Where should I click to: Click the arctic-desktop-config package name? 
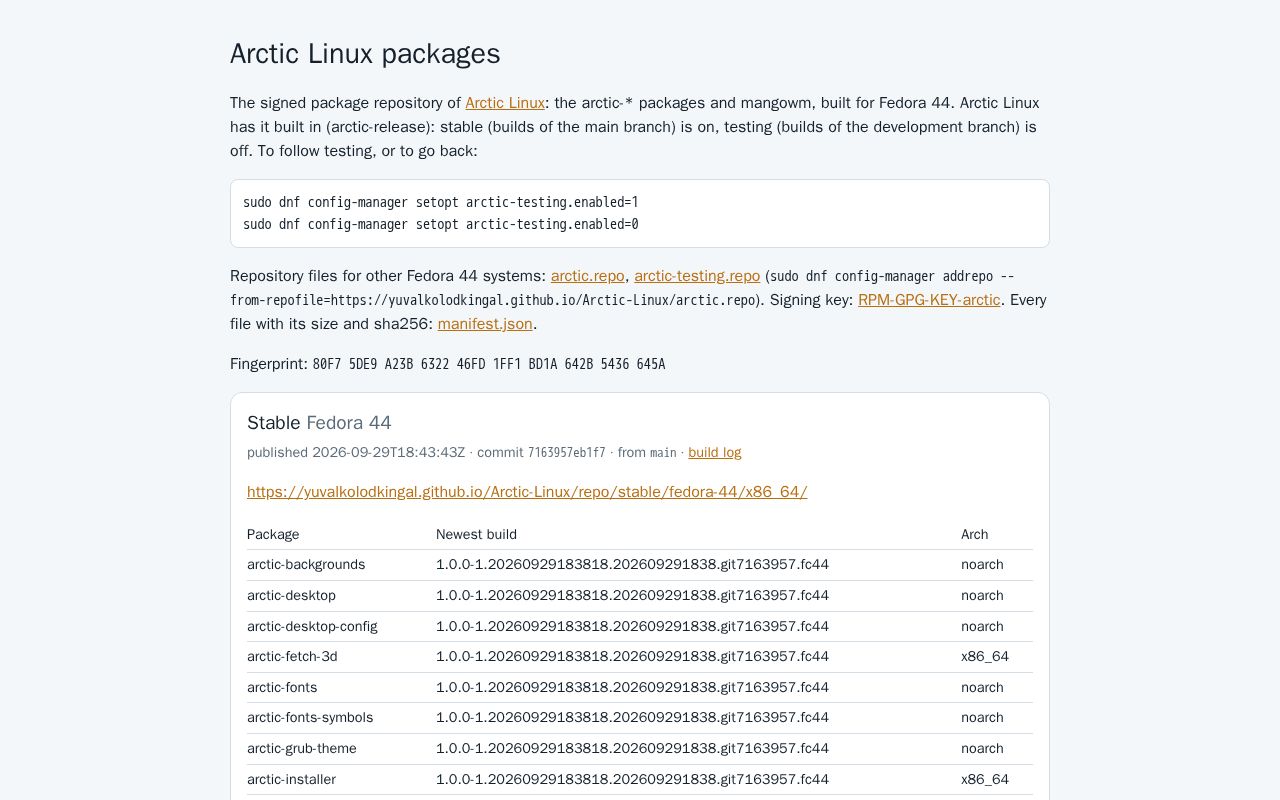pyautogui.click(x=312, y=626)
